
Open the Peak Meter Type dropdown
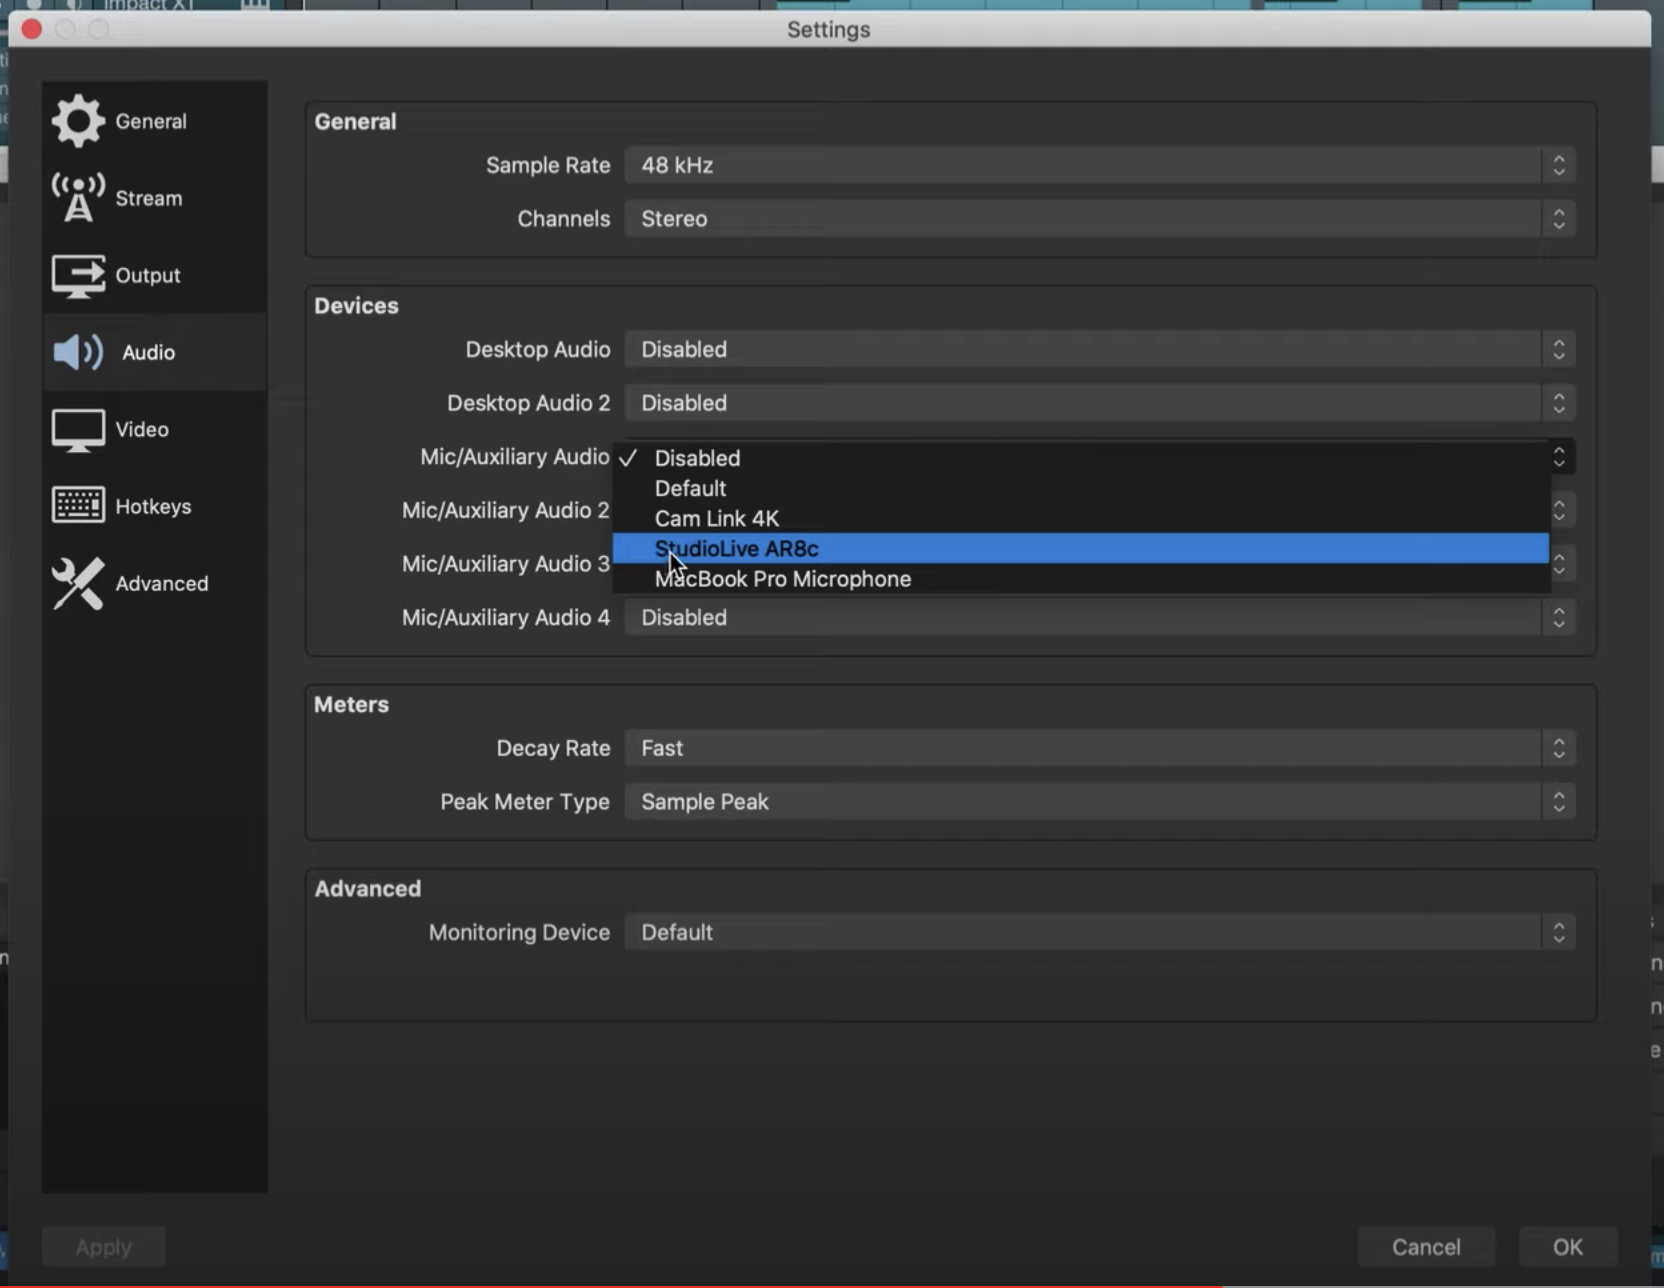[x=1100, y=802]
